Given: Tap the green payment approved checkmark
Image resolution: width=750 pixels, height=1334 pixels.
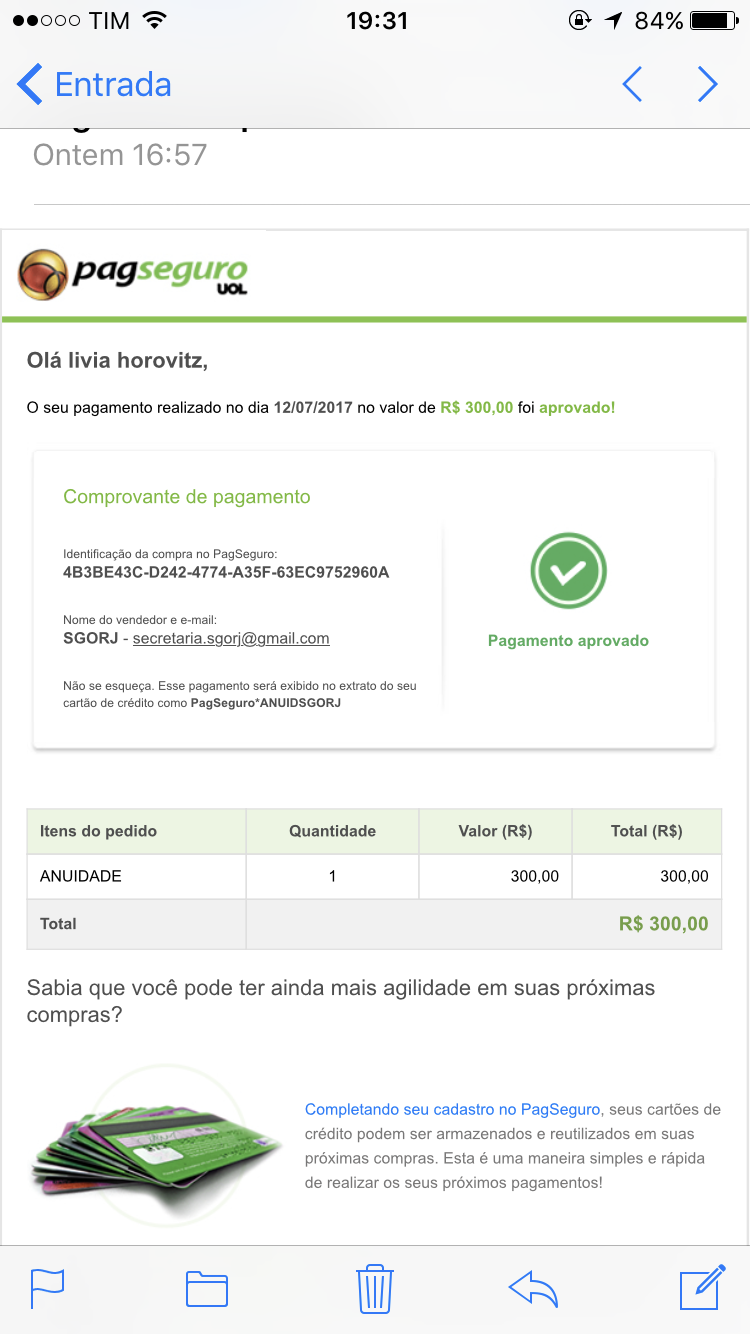Looking at the screenshot, I should 568,571.
